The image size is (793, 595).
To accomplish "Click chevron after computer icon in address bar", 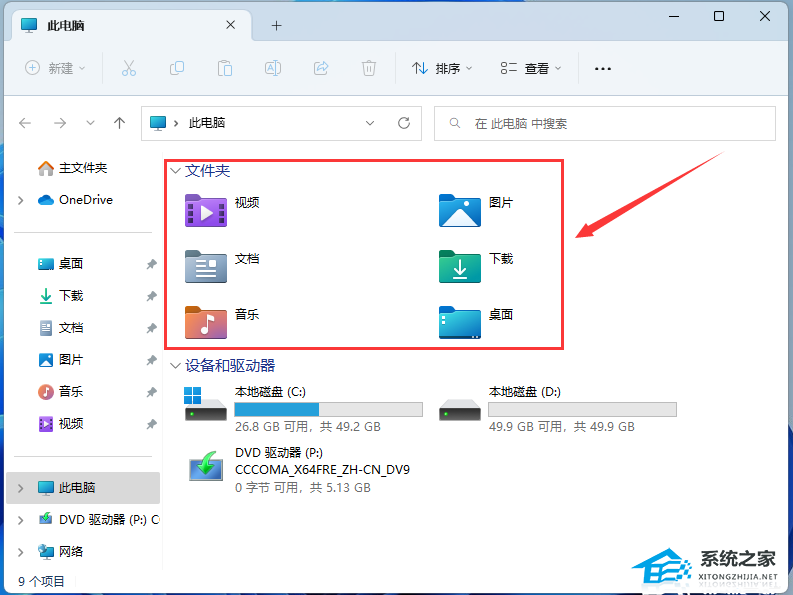I will click(x=176, y=123).
